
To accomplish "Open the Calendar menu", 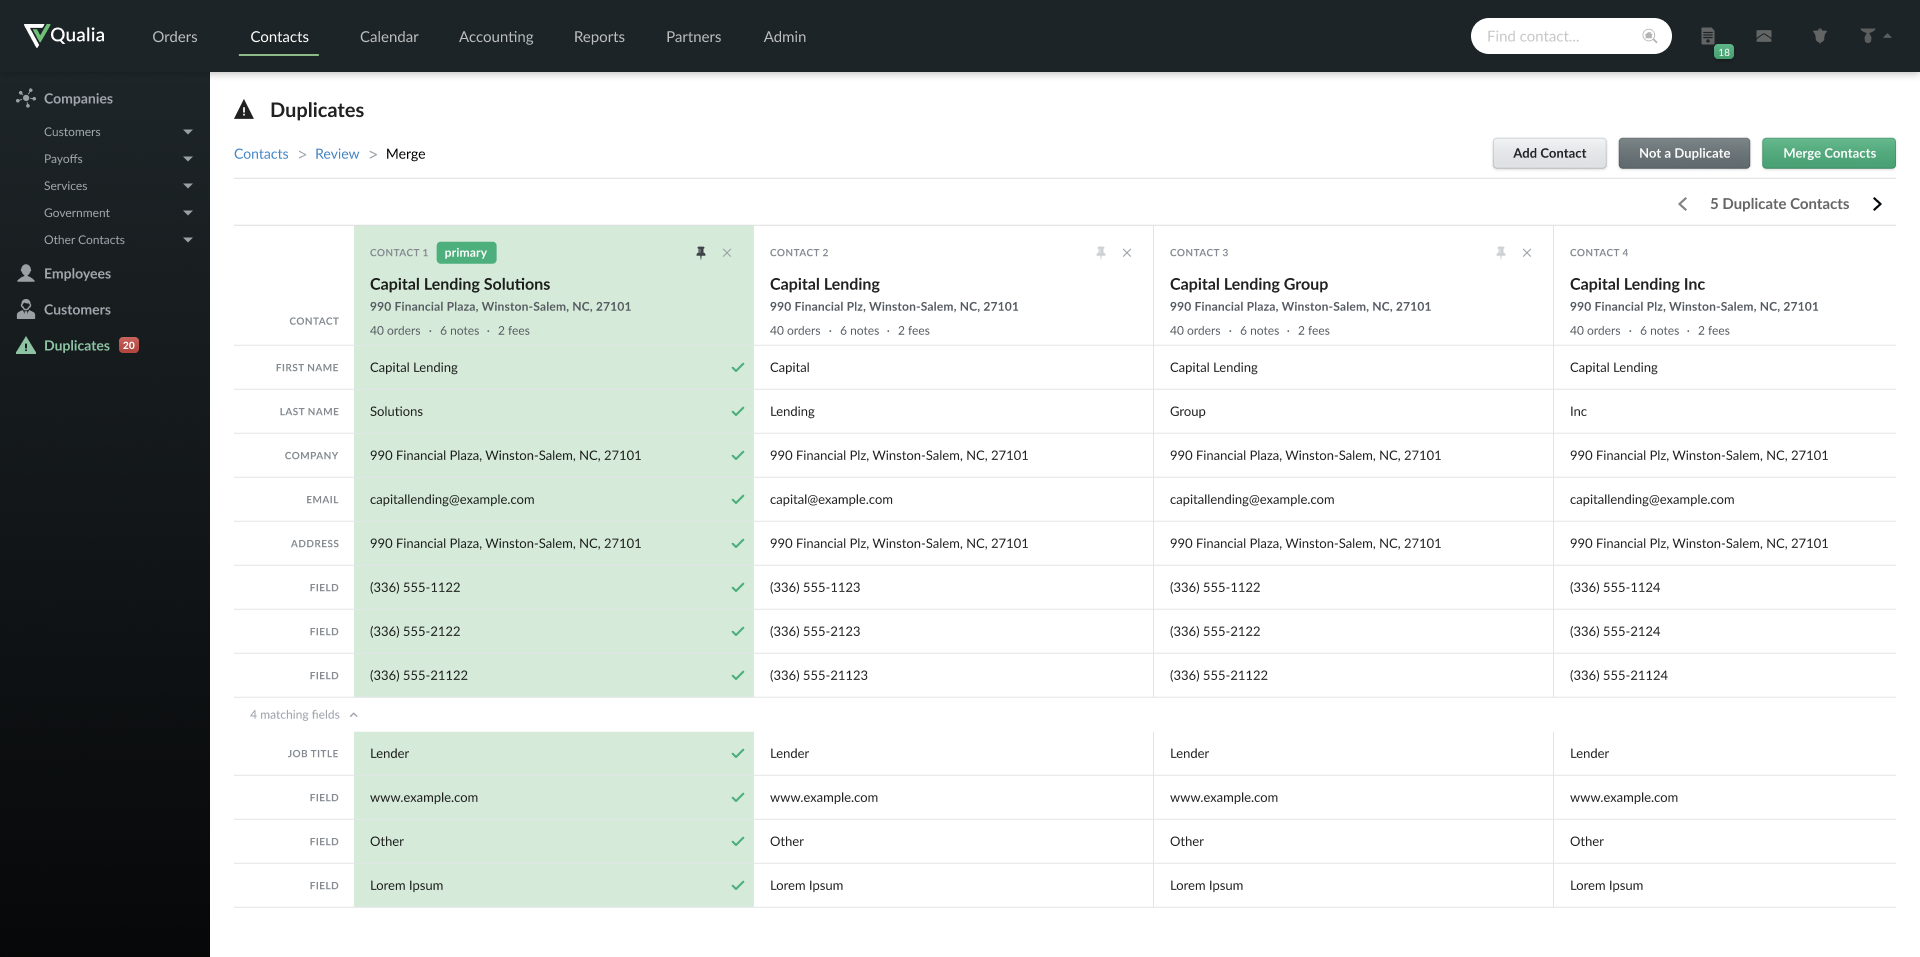I will pyautogui.click(x=389, y=36).
